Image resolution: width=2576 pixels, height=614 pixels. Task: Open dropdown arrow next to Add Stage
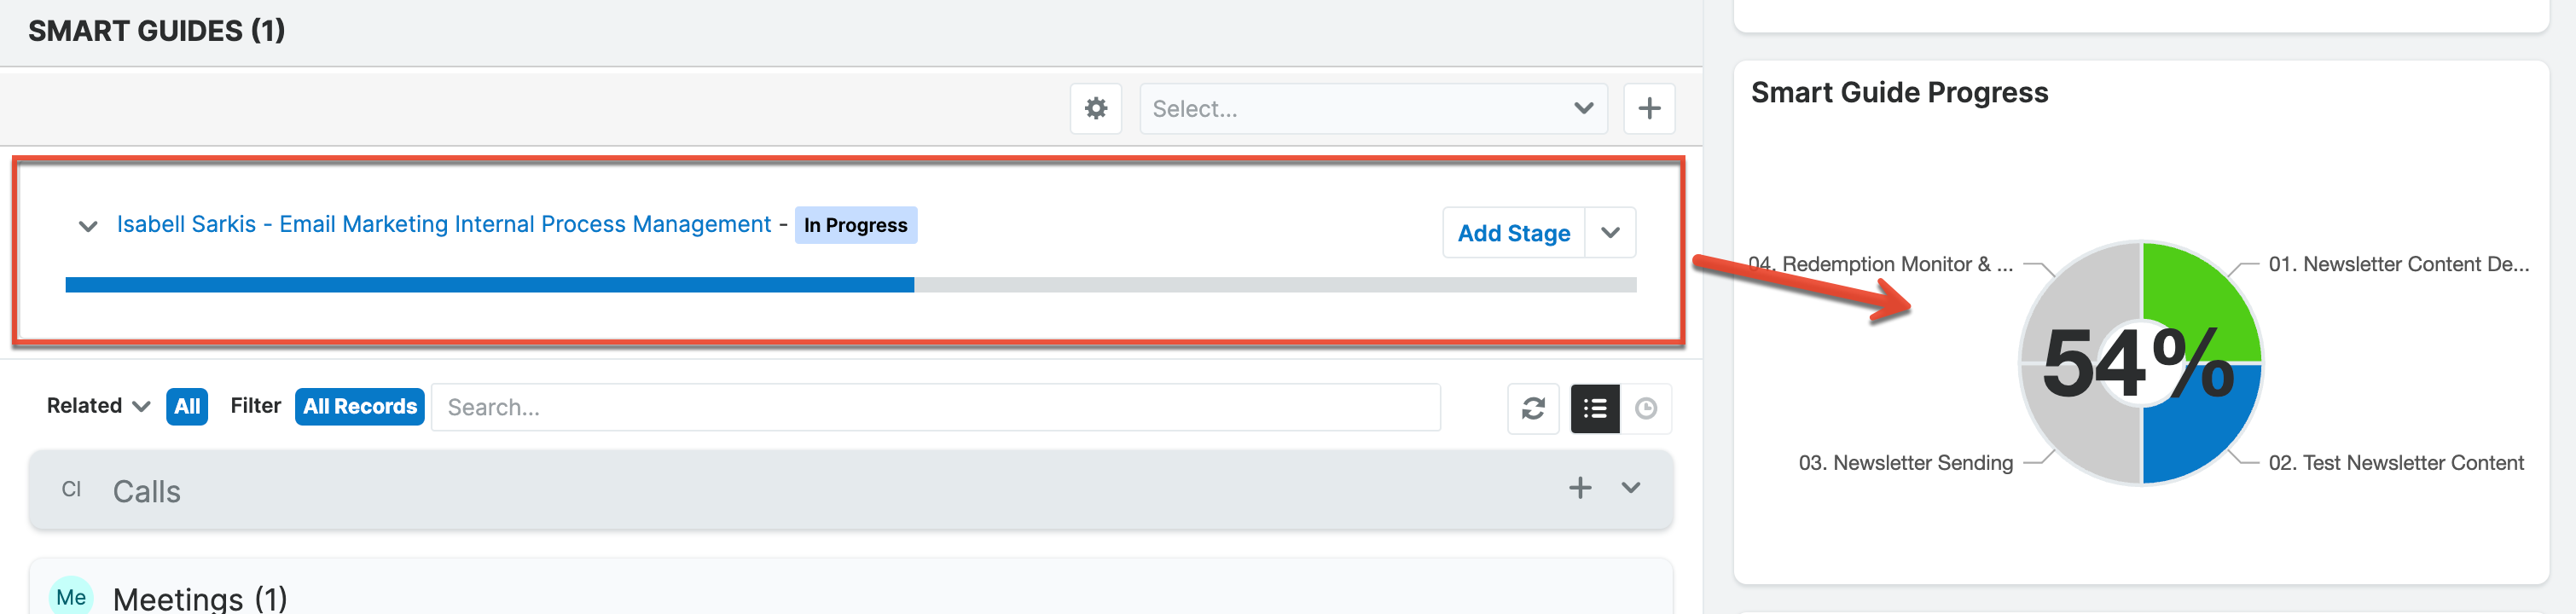pos(1610,233)
